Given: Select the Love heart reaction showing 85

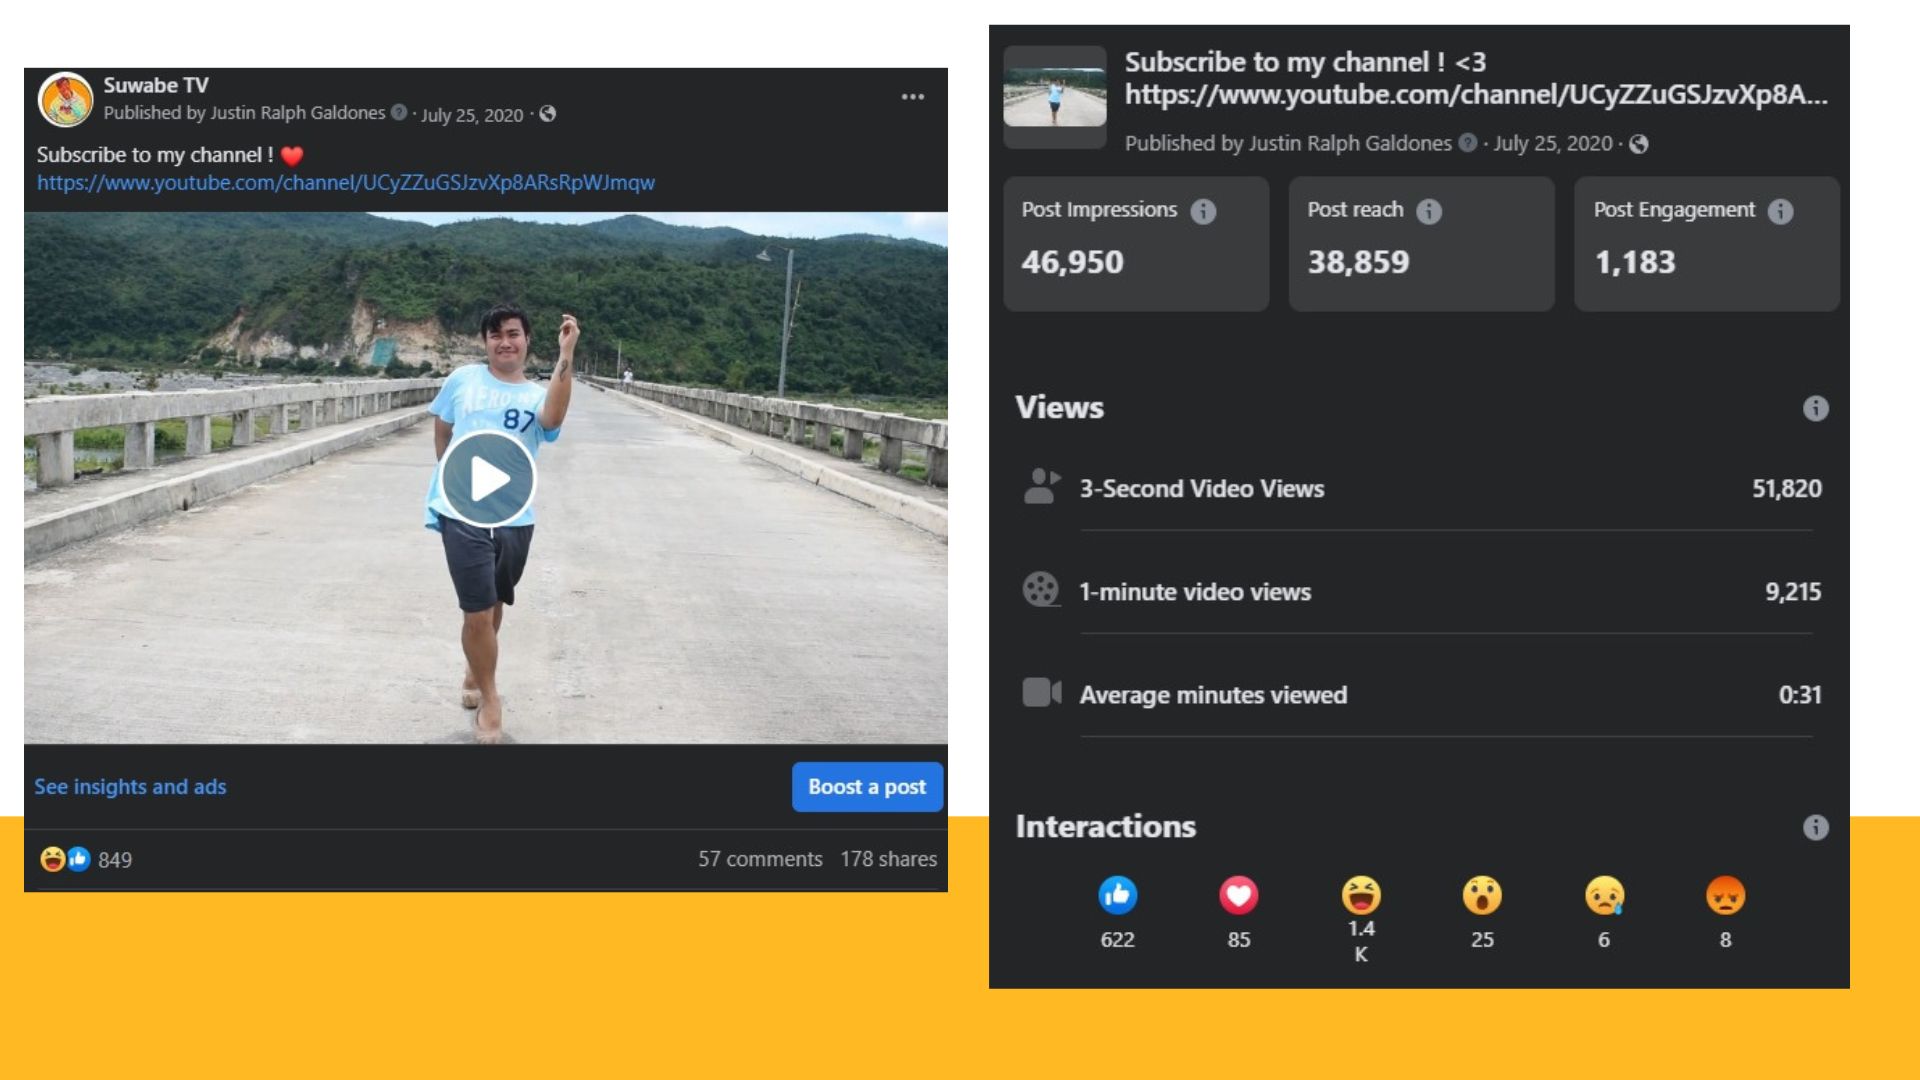Looking at the screenshot, I should coord(1238,895).
